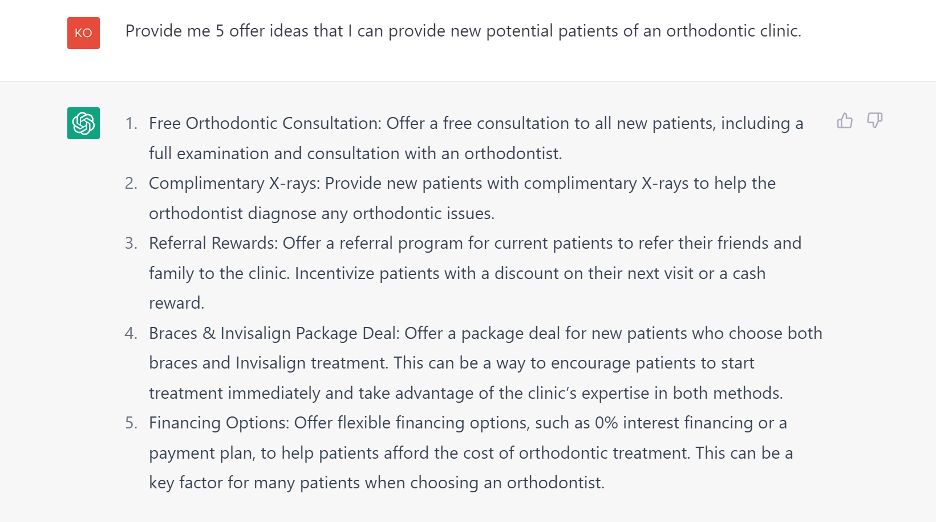Click the thumbs down icon
The height and width of the screenshot is (522, 936).
[875, 121]
